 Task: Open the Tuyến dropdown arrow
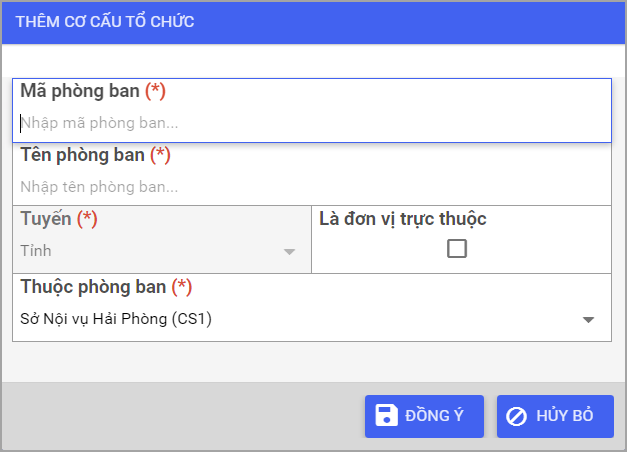(289, 251)
